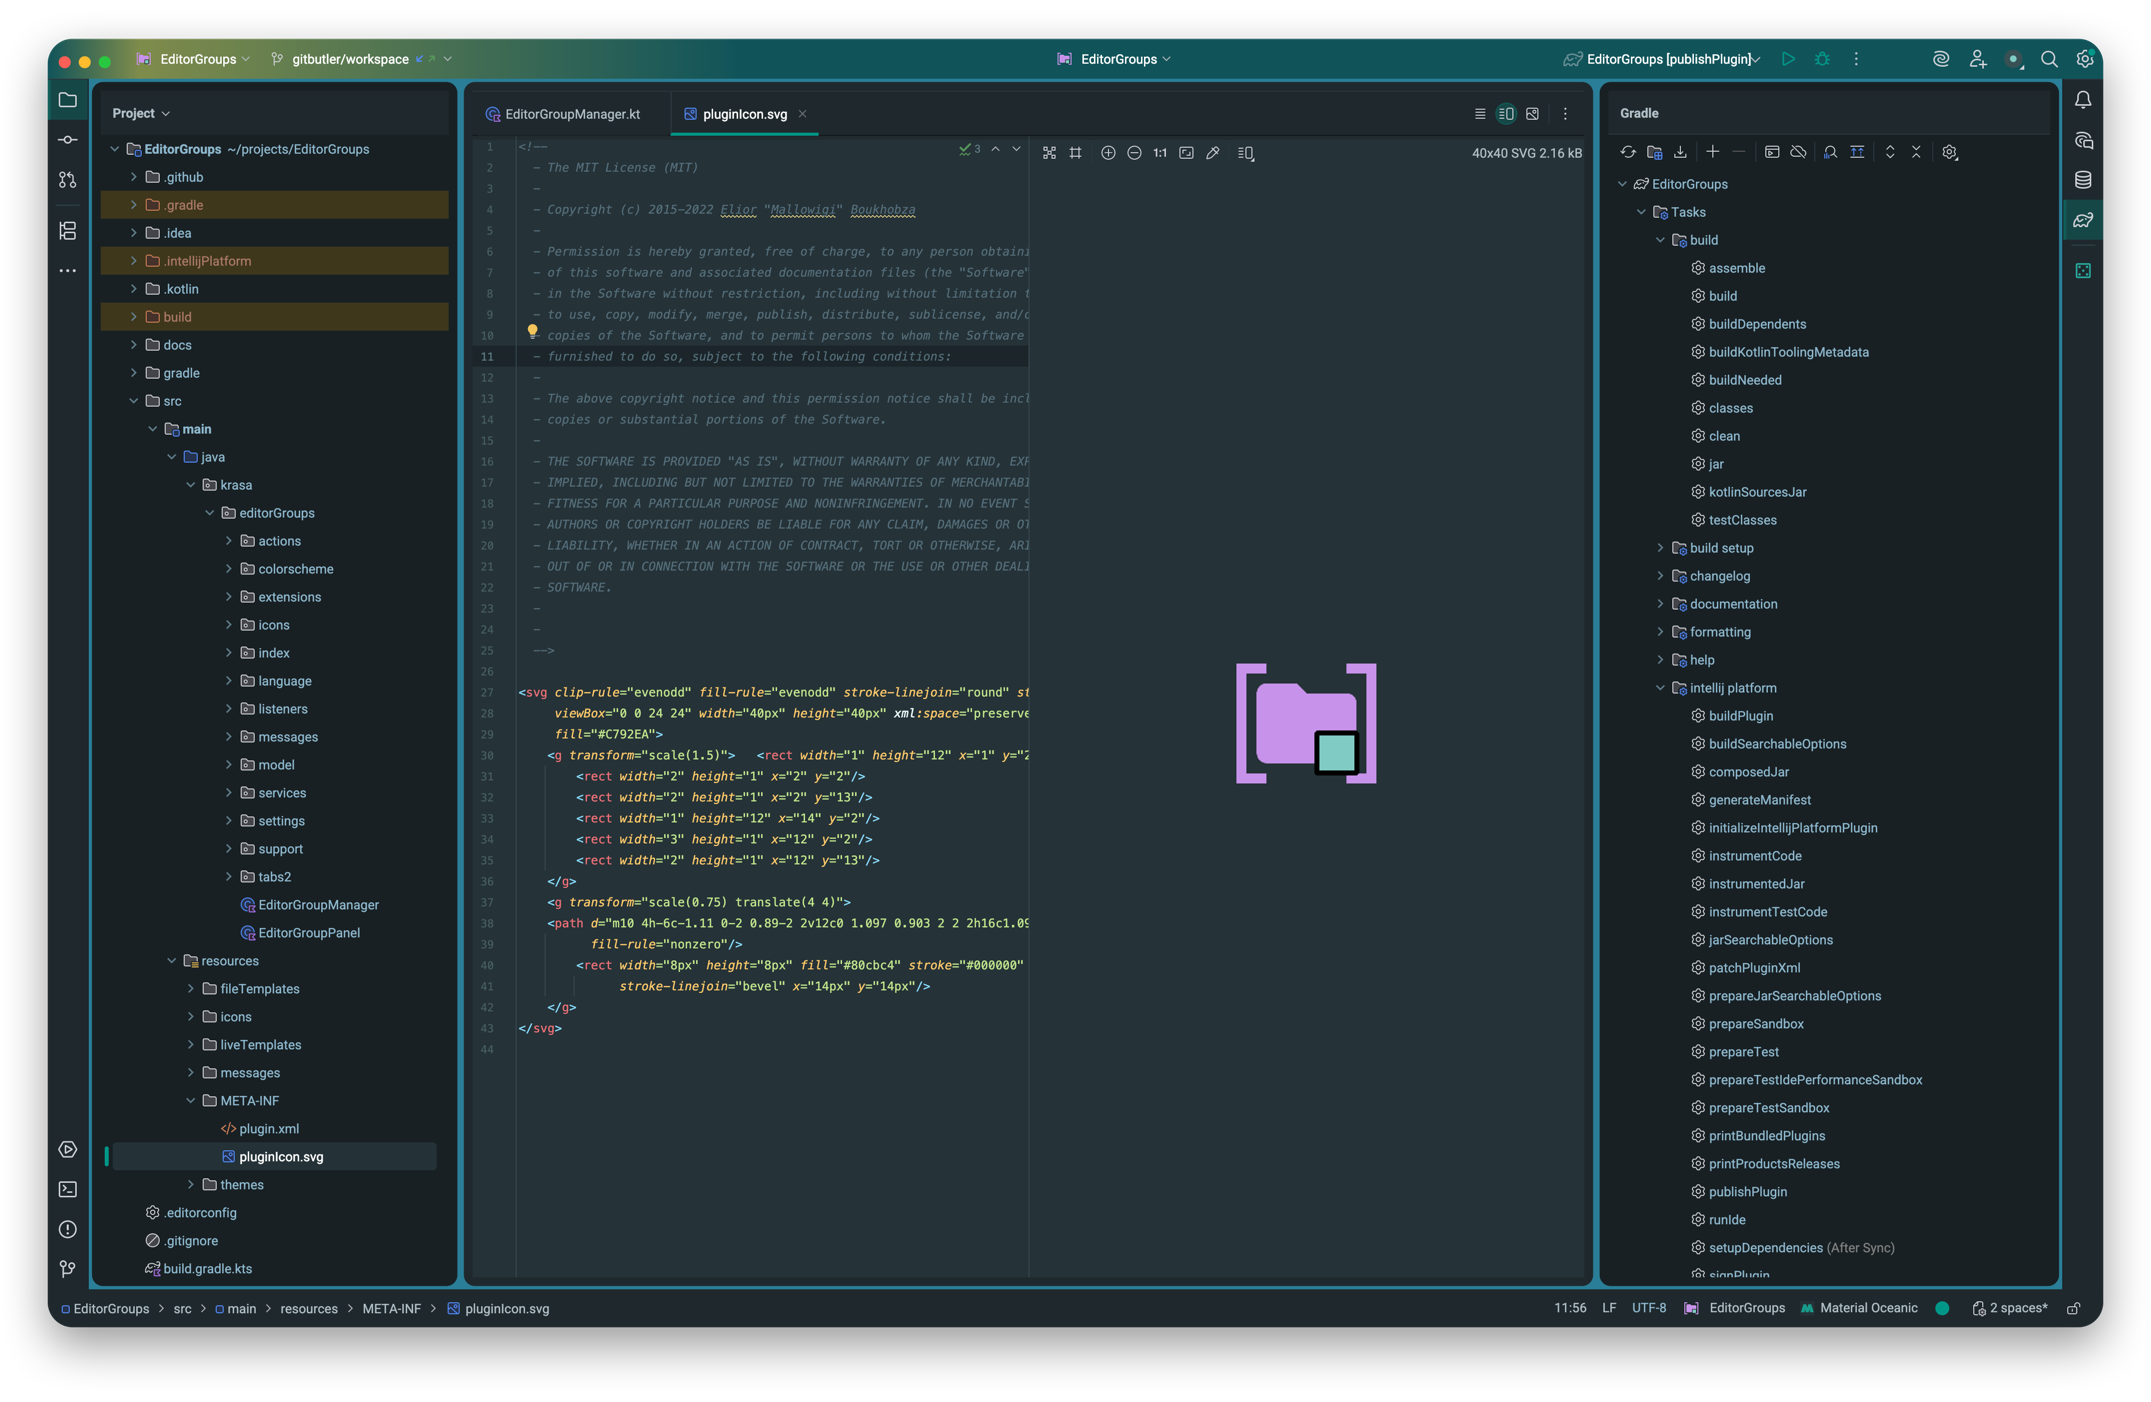This screenshot has height=1402, width=2151.
Task: Collapse the intellij platform task group
Action: [x=1661, y=688]
